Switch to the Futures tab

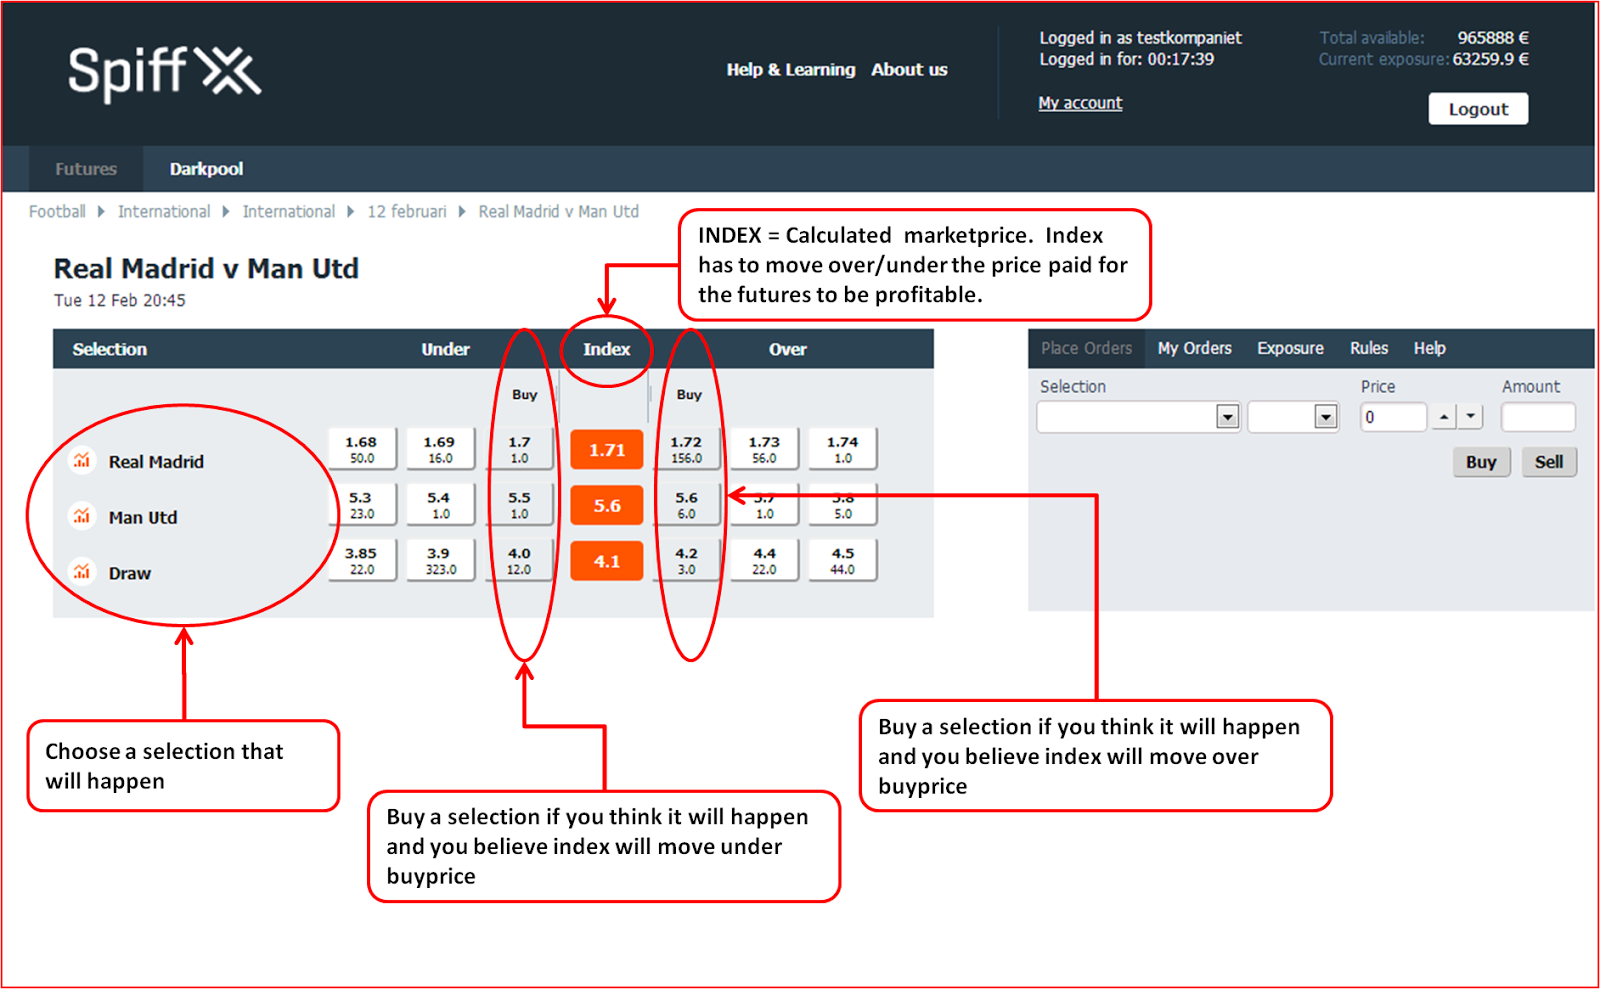point(86,169)
